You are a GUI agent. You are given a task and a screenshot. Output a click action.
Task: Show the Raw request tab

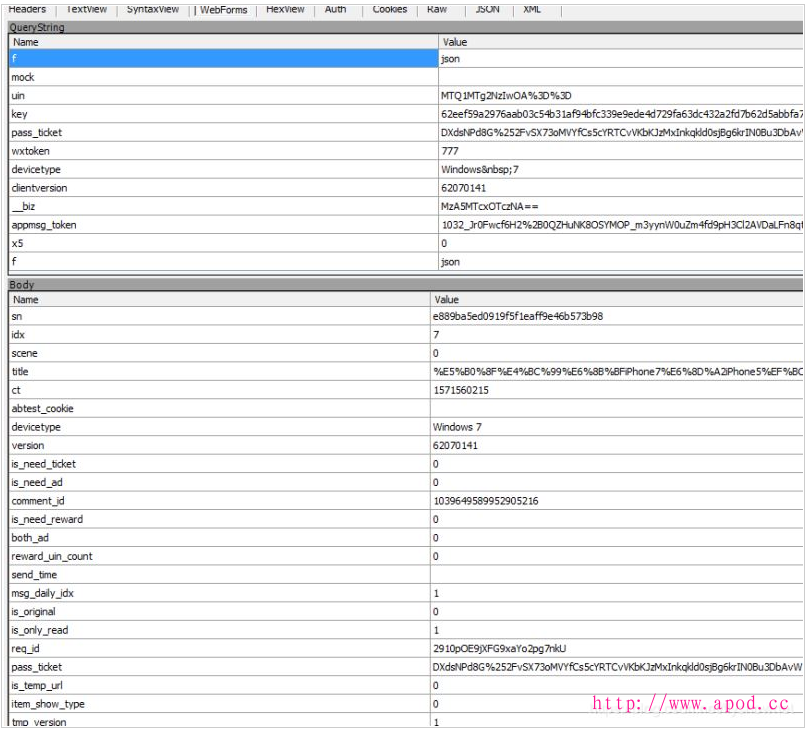(437, 9)
